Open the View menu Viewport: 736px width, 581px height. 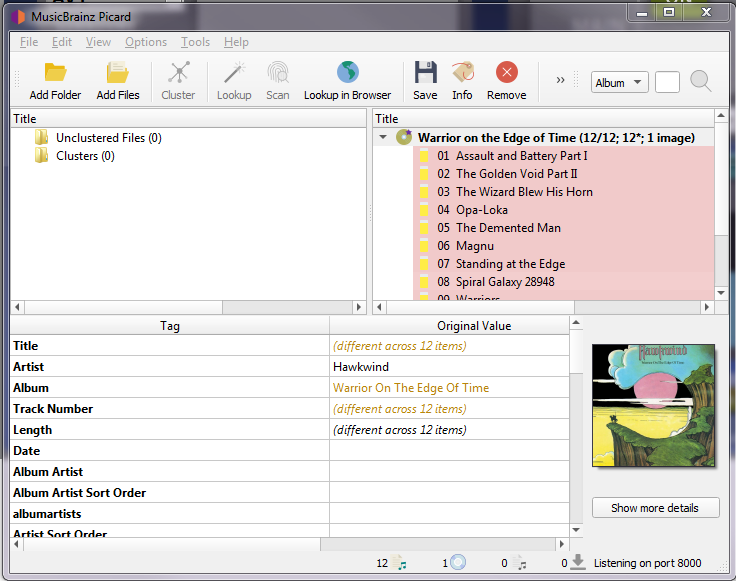[x=99, y=42]
